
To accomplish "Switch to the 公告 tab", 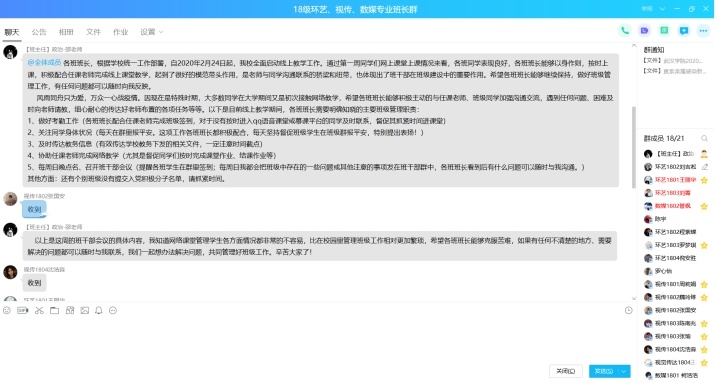I will pos(39,32).
